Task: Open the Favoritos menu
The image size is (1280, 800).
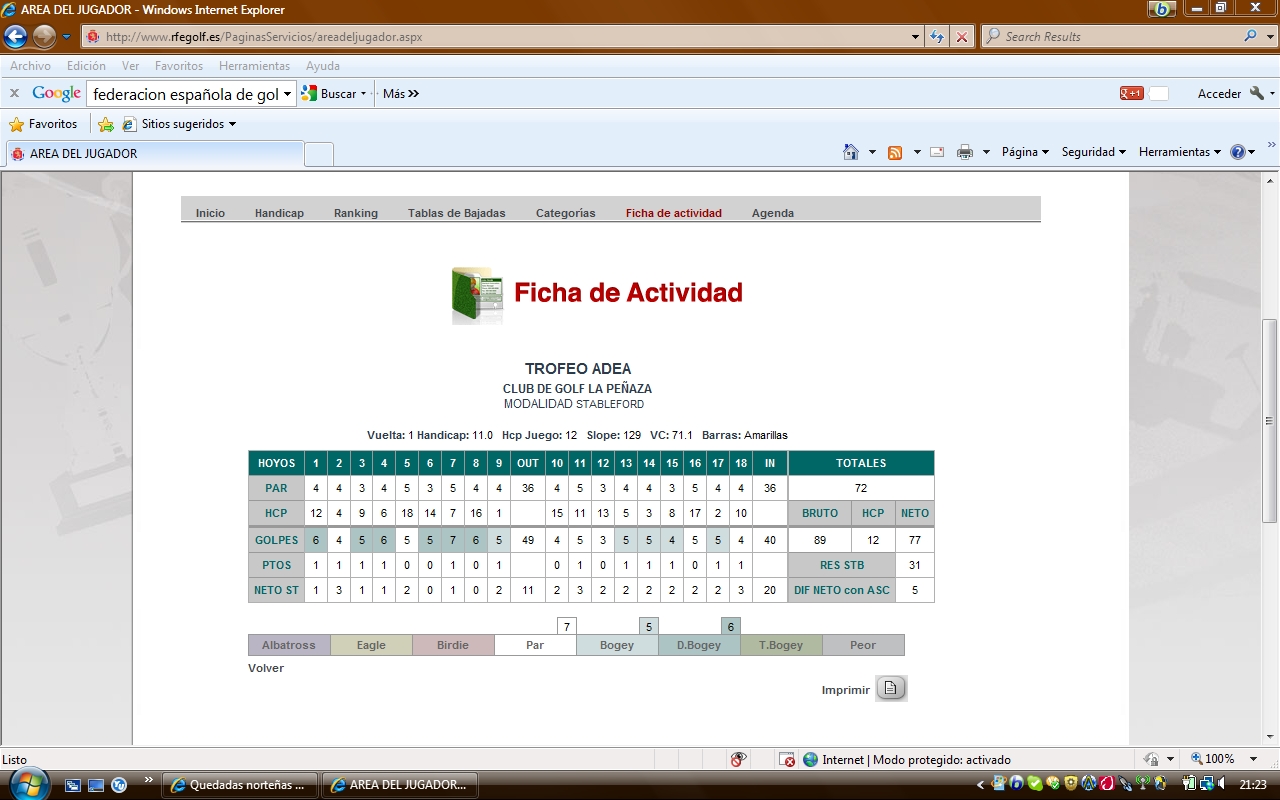Action: (x=179, y=66)
